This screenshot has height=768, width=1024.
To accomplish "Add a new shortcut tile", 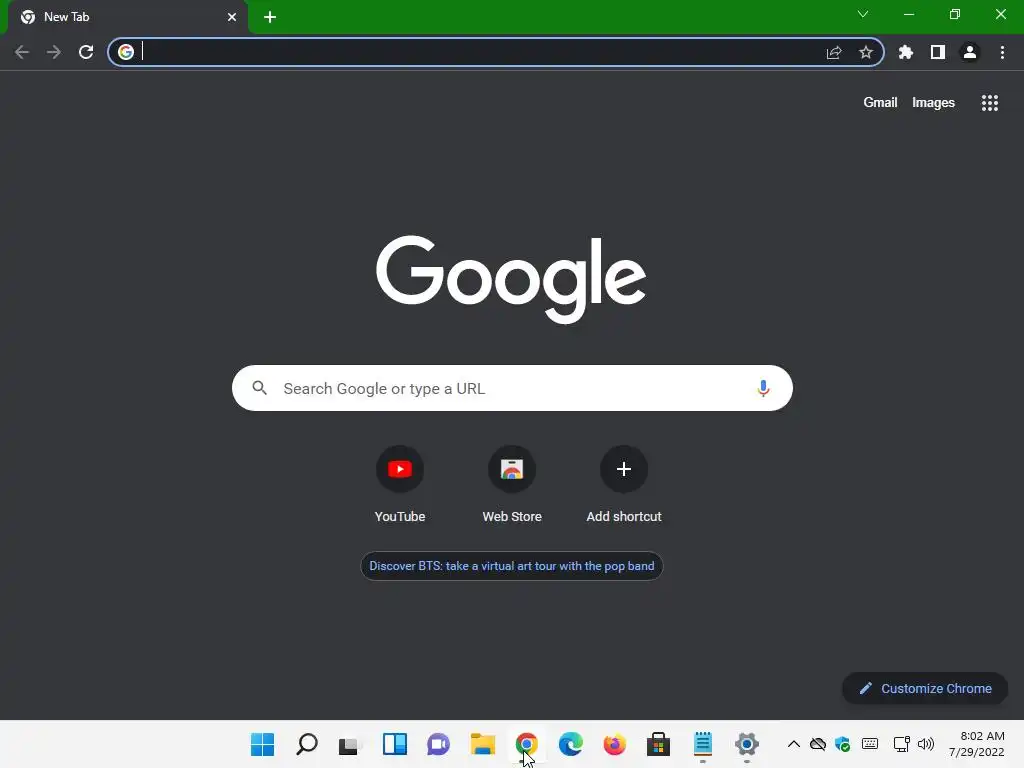I will pos(624,485).
